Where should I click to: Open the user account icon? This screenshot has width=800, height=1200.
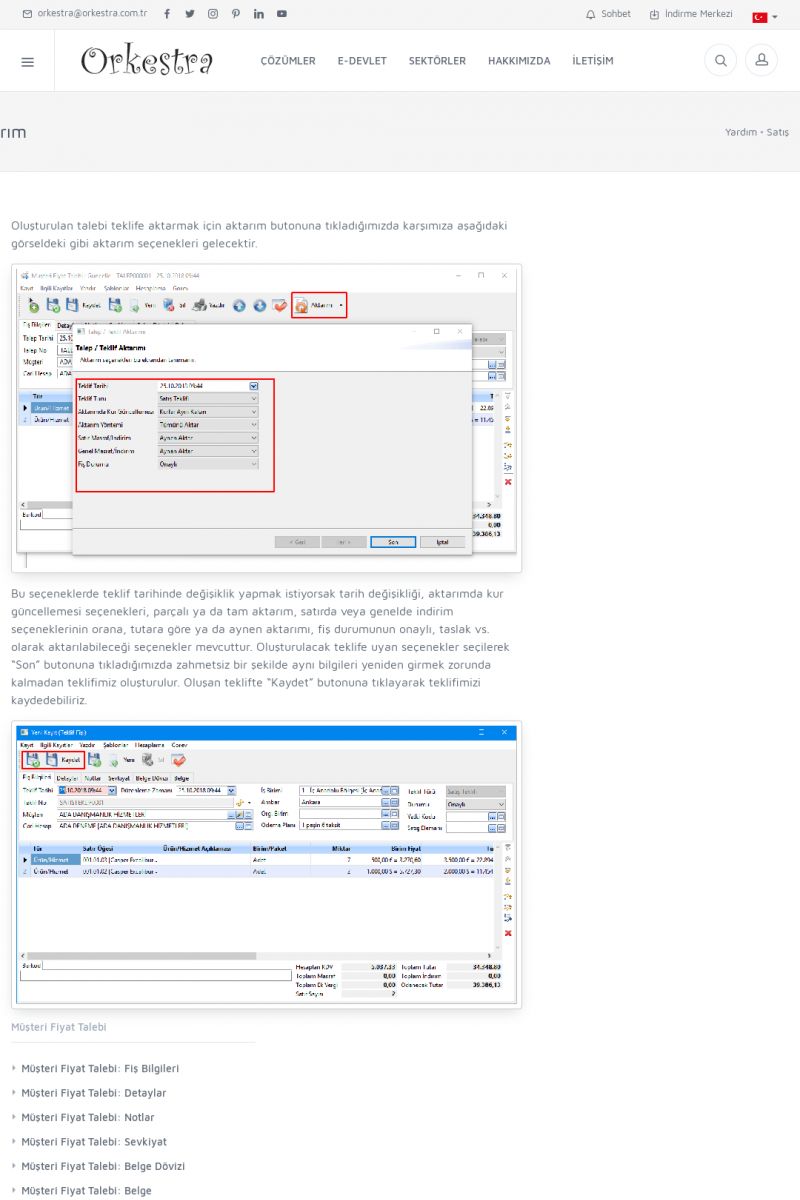[761, 61]
